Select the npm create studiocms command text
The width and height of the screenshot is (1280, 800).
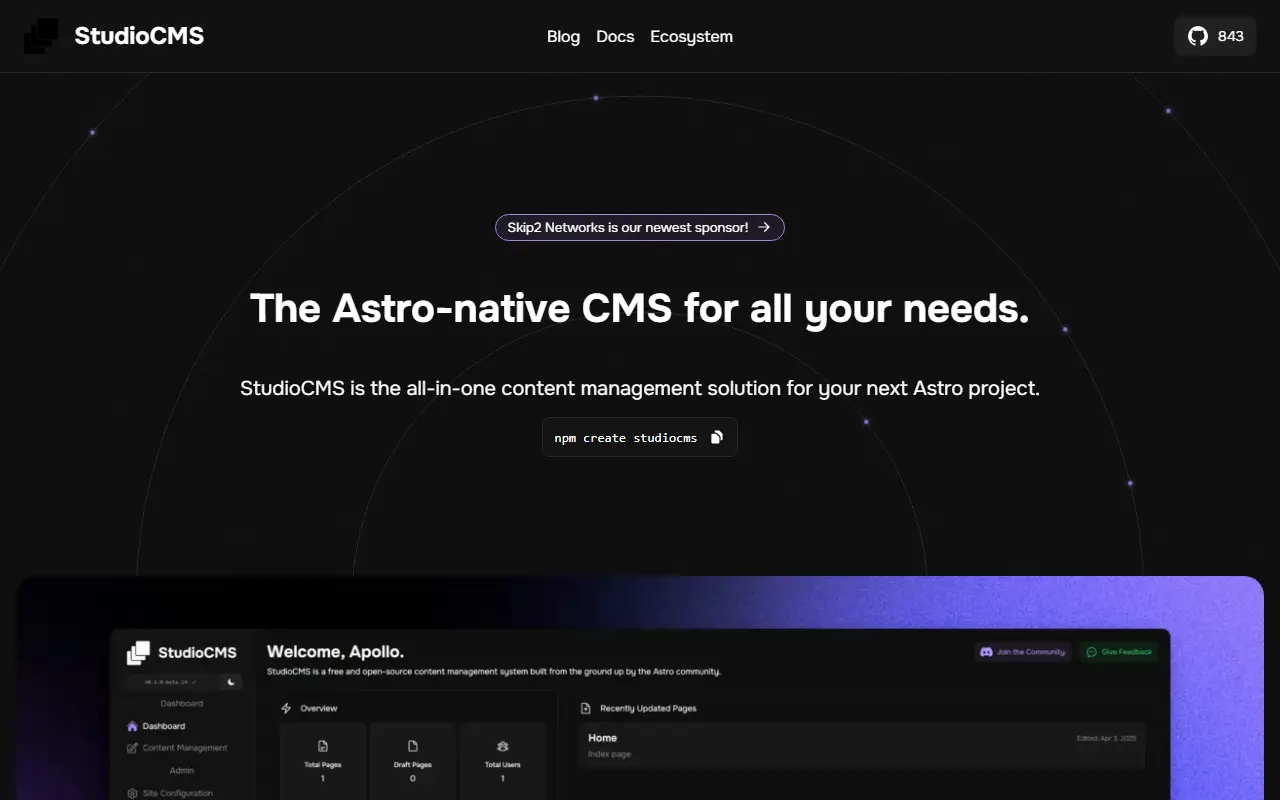click(626, 438)
